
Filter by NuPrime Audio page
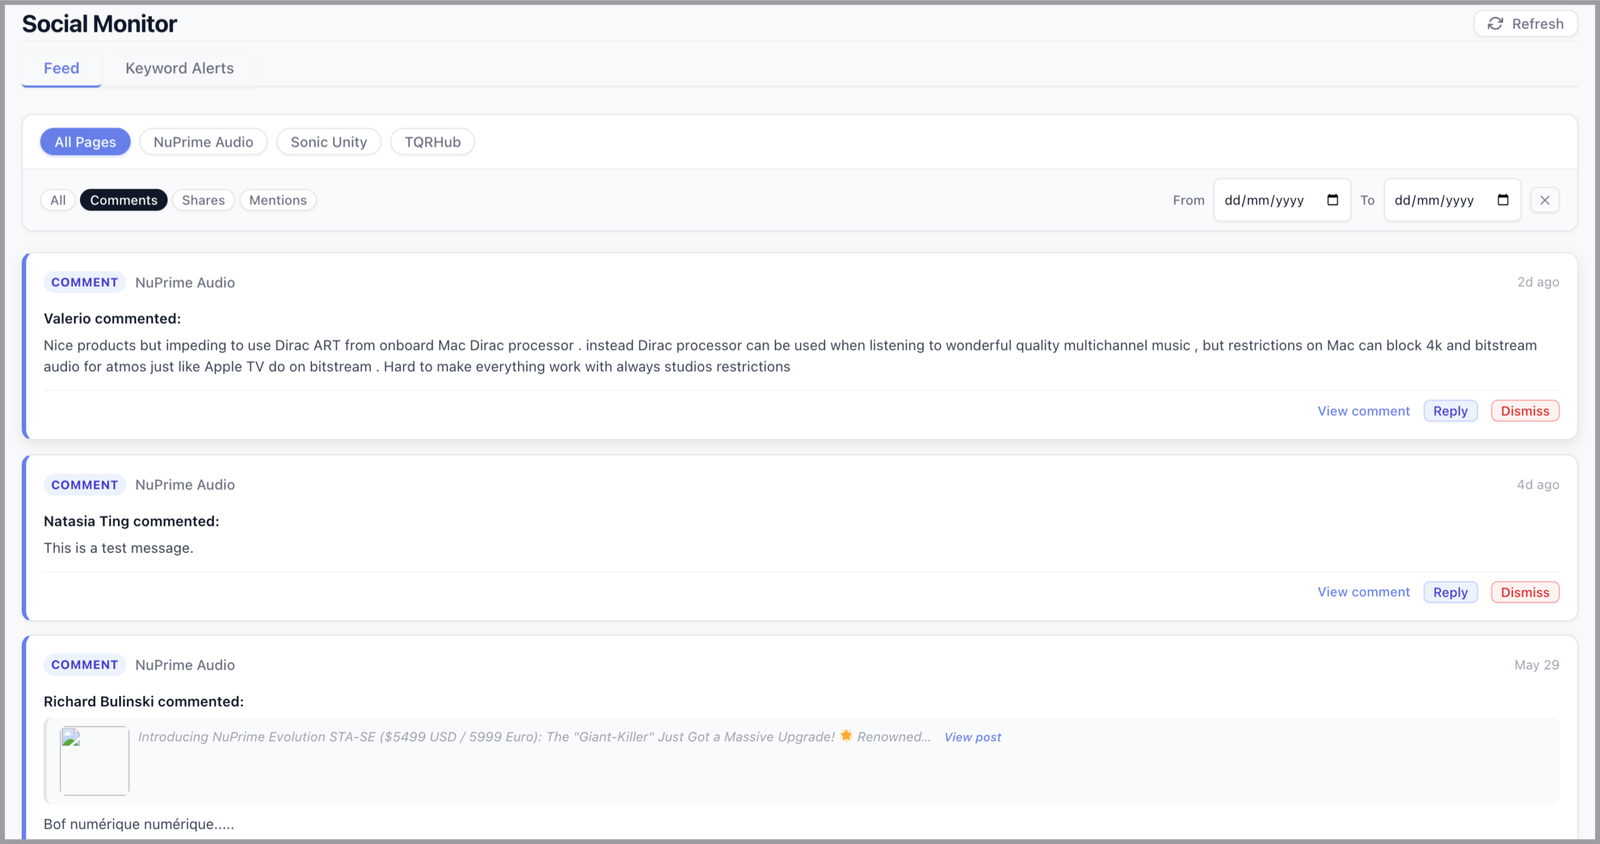[203, 142]
